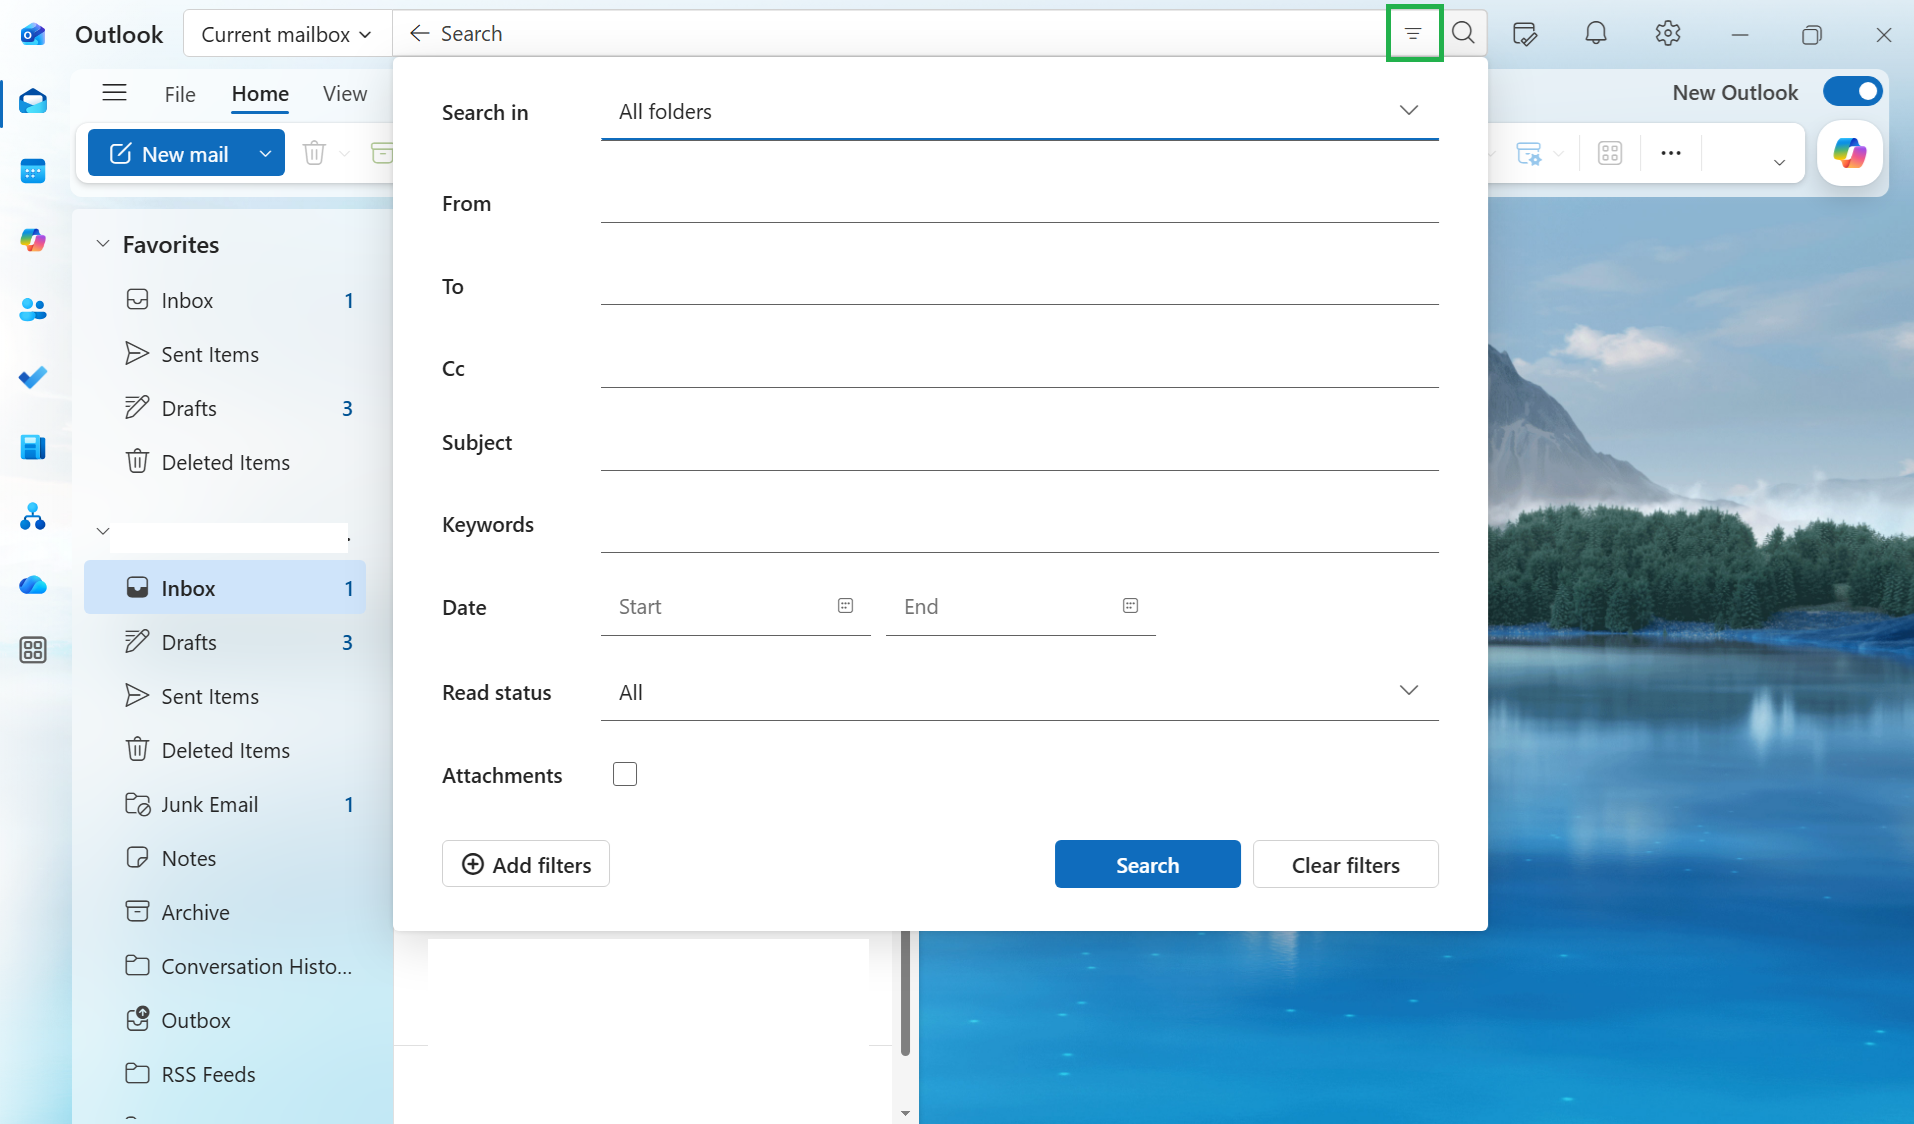Image resolution: width=1914 pixels, height=1124 pixels.
Task: Open the Junk Email folder
Action: click(x=225, y=804)
